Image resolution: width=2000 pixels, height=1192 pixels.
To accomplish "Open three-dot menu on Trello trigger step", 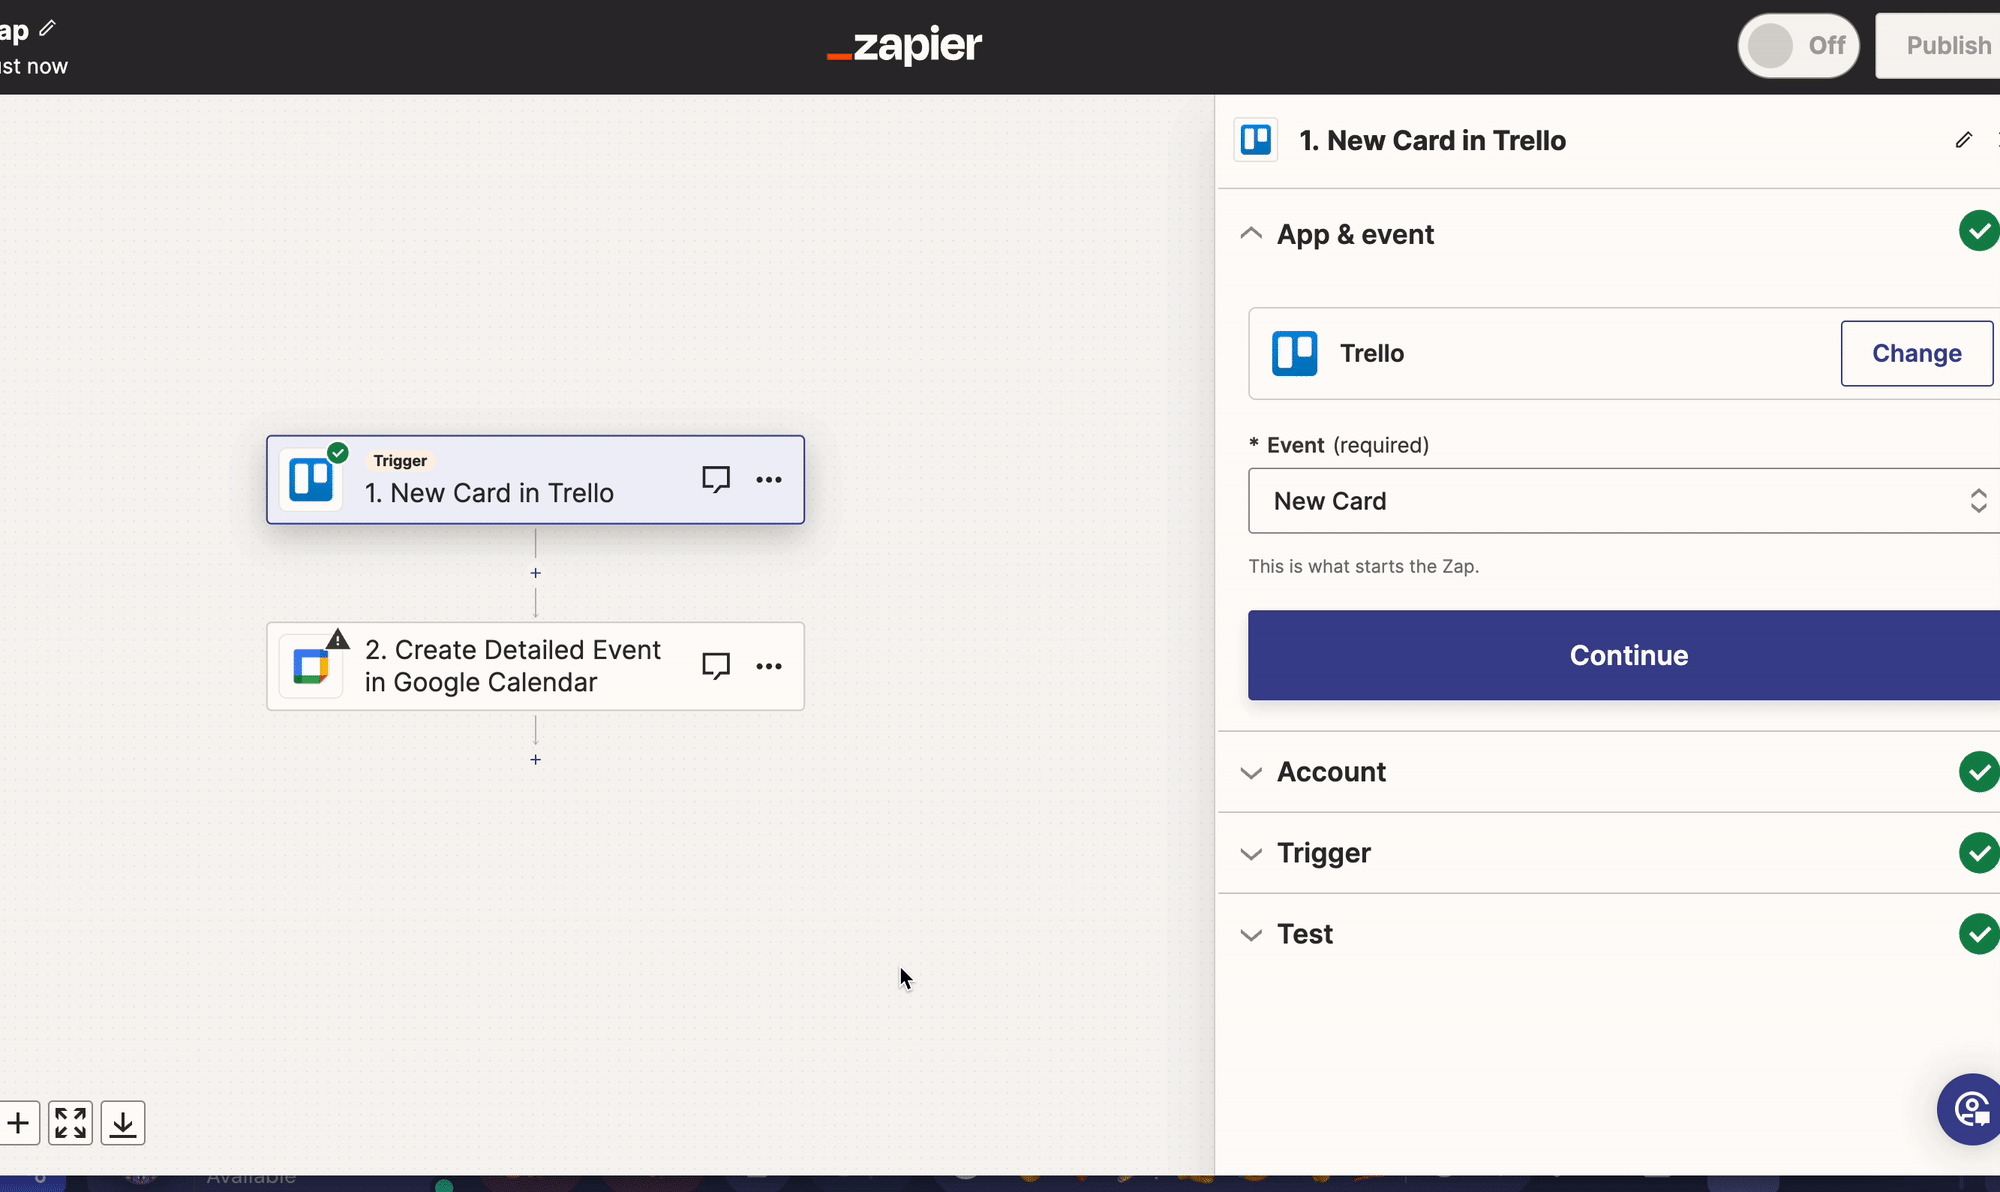I will point(769,480).
